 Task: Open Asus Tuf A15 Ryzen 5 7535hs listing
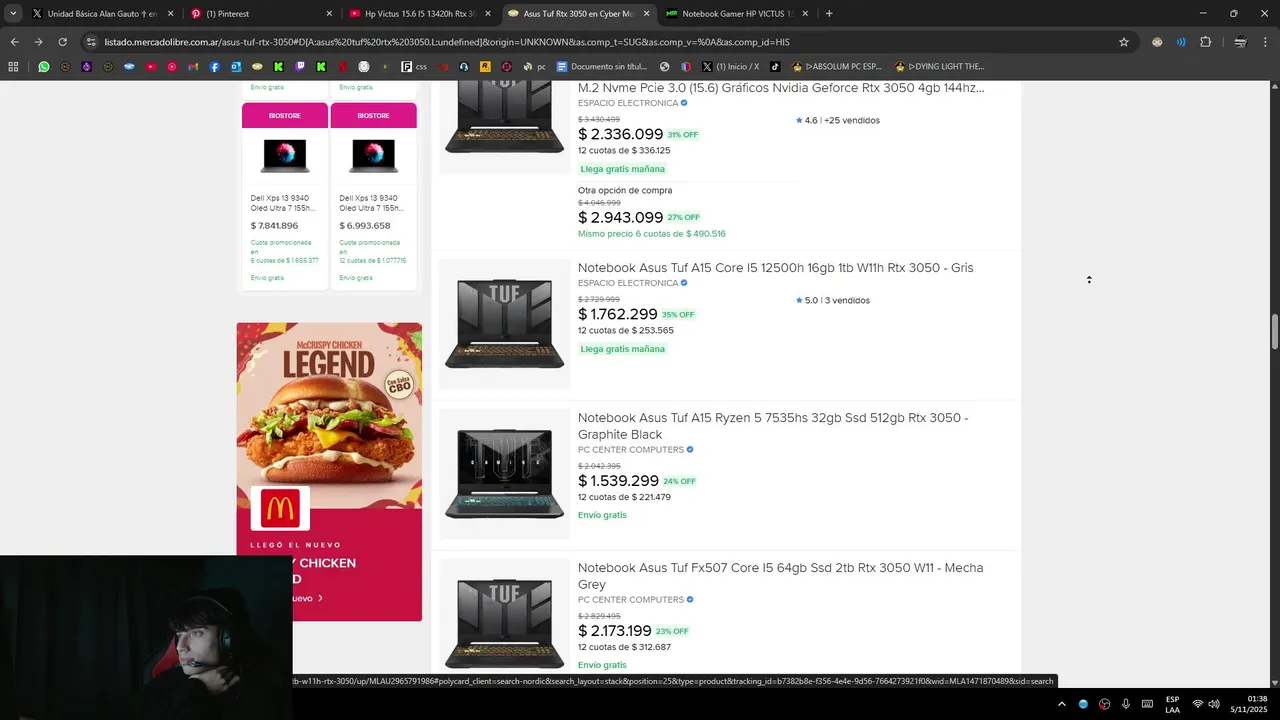point(773,426)
